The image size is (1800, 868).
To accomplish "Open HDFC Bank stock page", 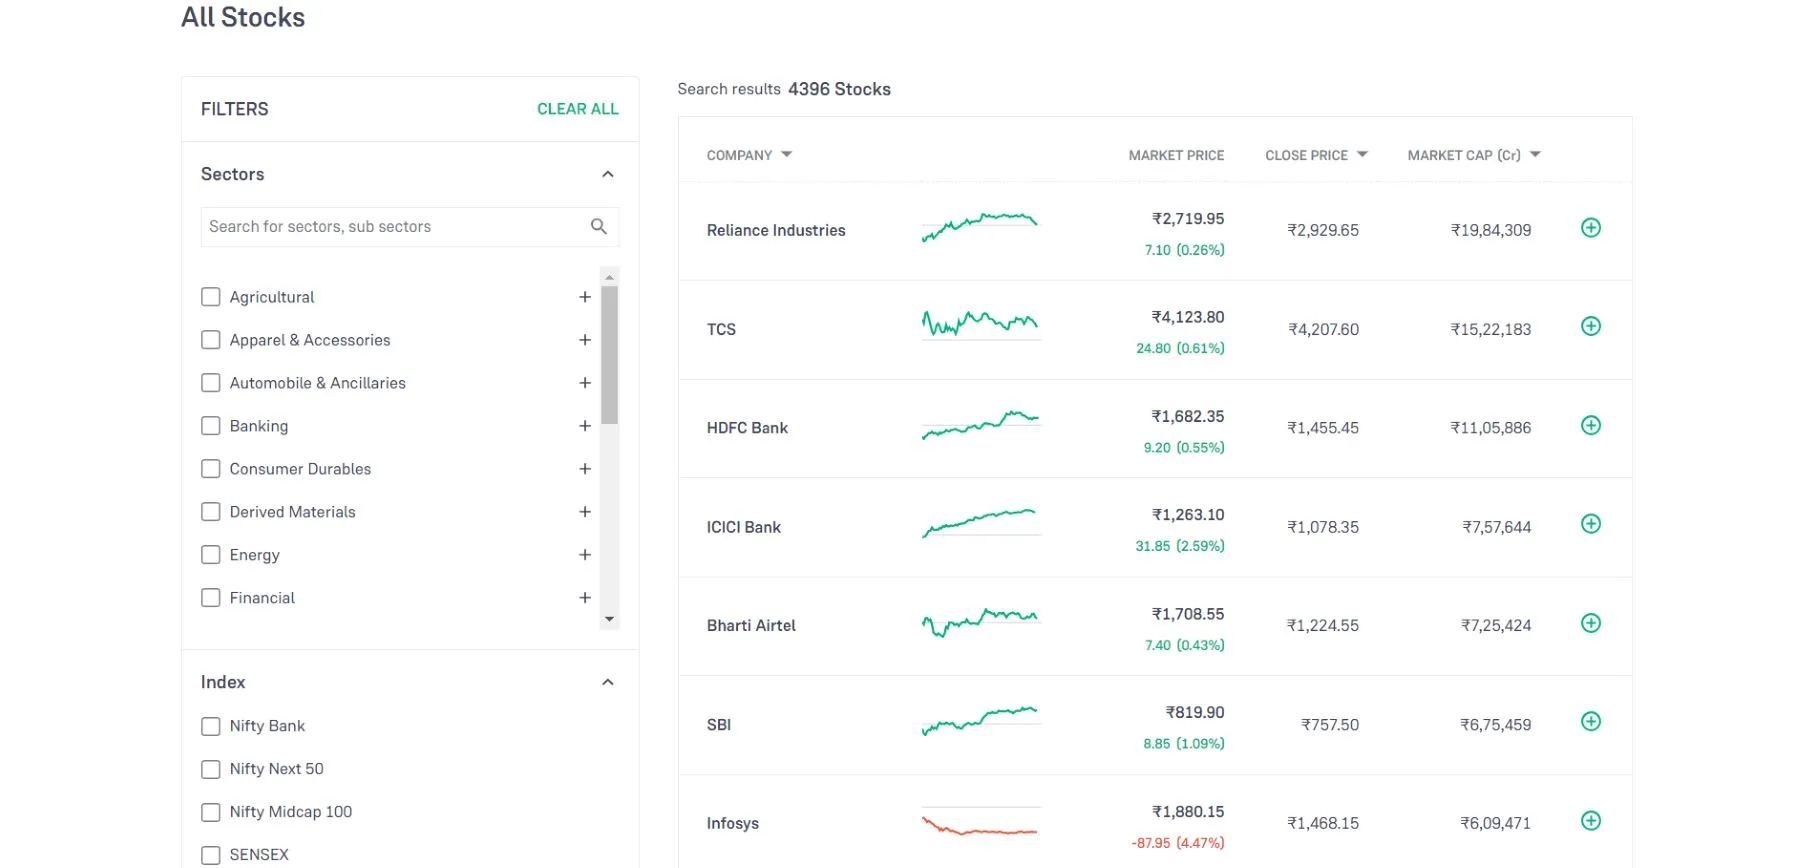I will pos(747,428).
